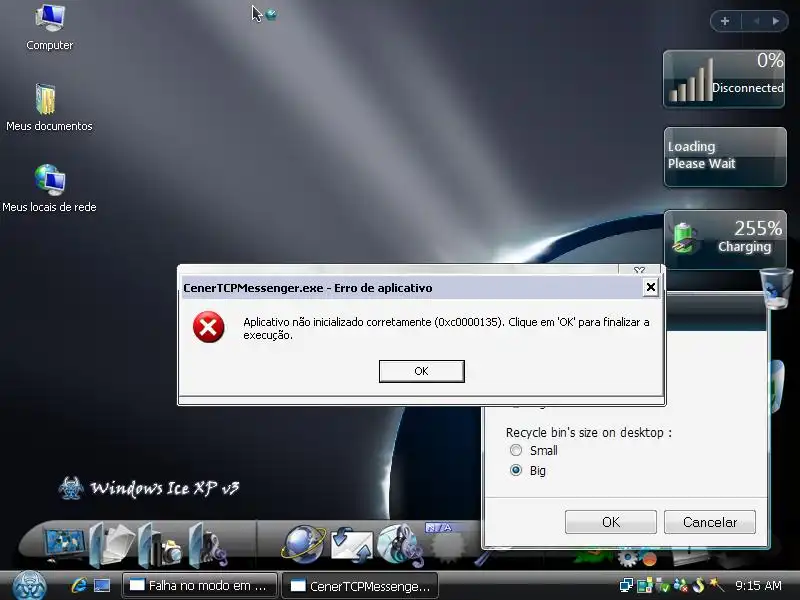Click the error message text mentioning 0xc0000135

tap(446, 329)
